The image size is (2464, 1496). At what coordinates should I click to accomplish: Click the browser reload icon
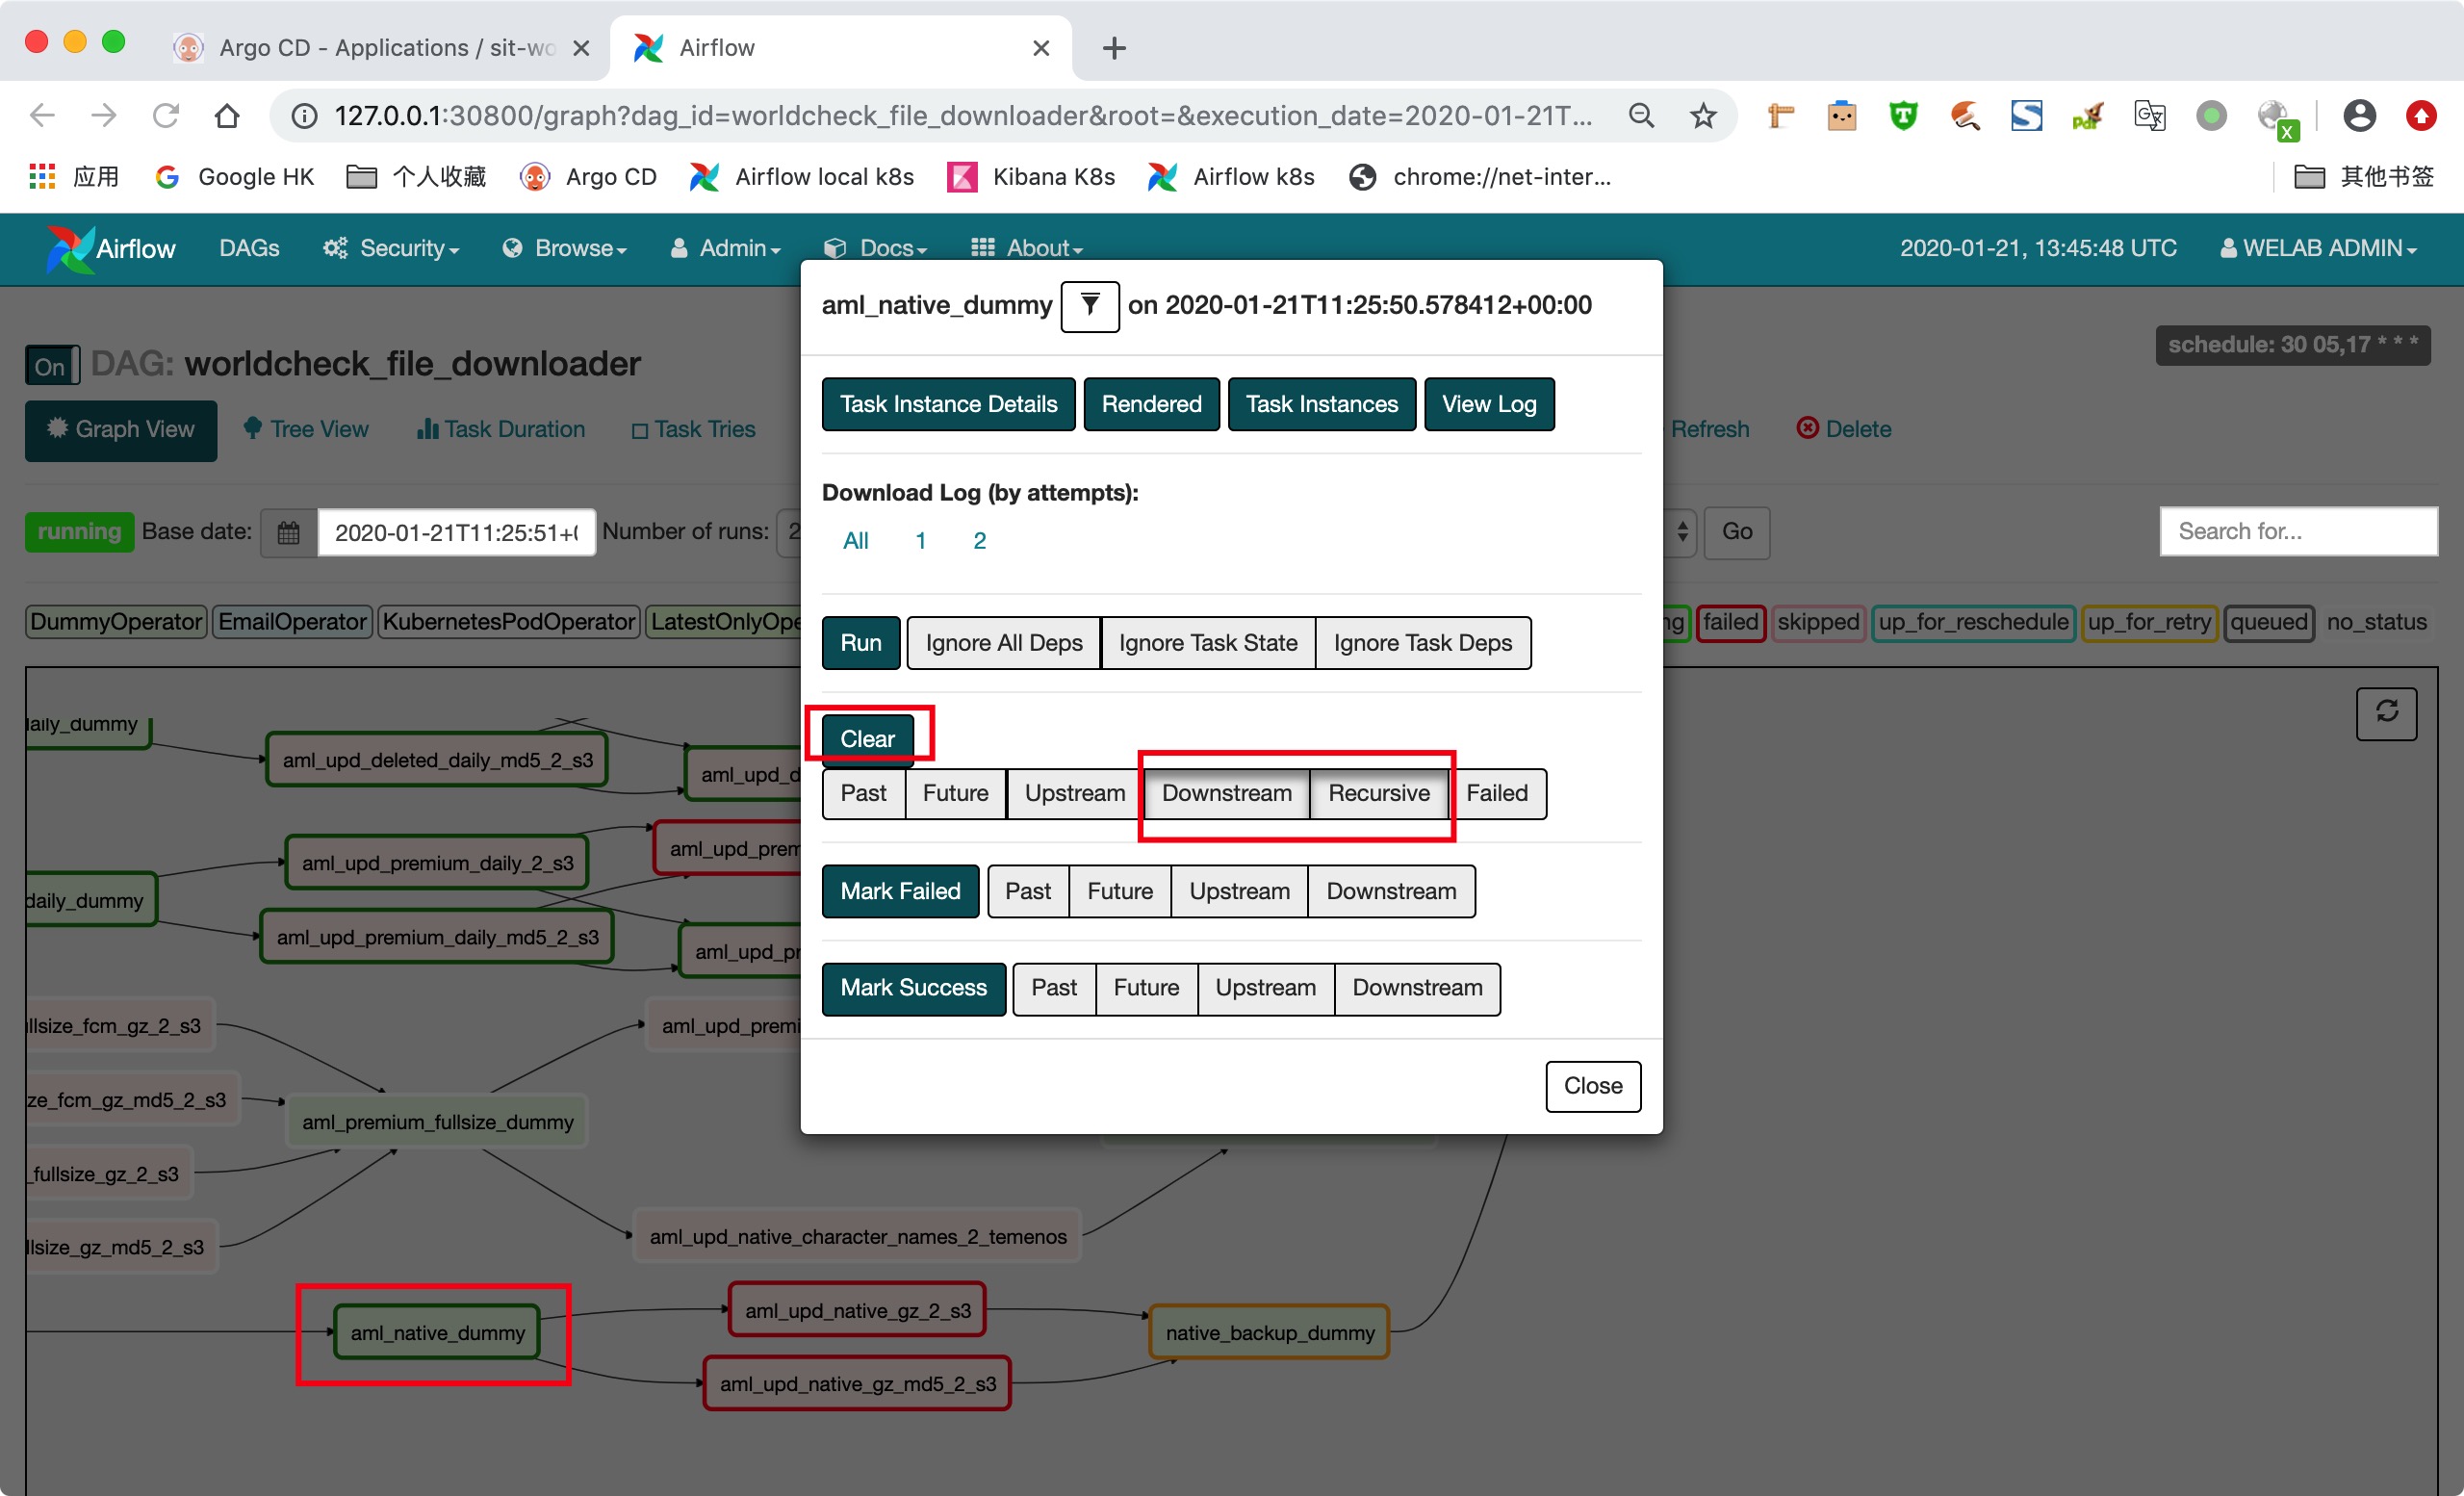coord(166,115)
